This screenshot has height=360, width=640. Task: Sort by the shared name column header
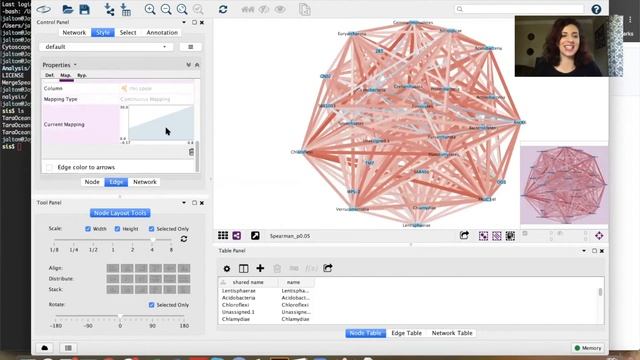tap(248, 282)
